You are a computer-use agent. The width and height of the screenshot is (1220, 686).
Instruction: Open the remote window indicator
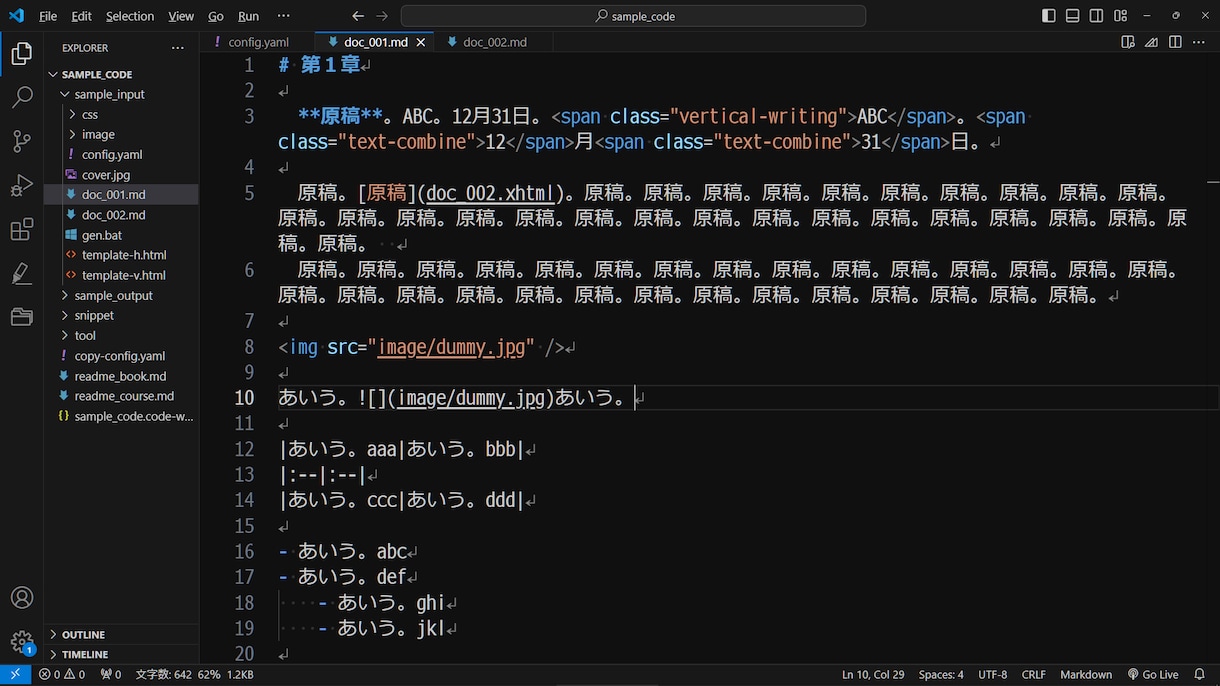click(15, 675)
